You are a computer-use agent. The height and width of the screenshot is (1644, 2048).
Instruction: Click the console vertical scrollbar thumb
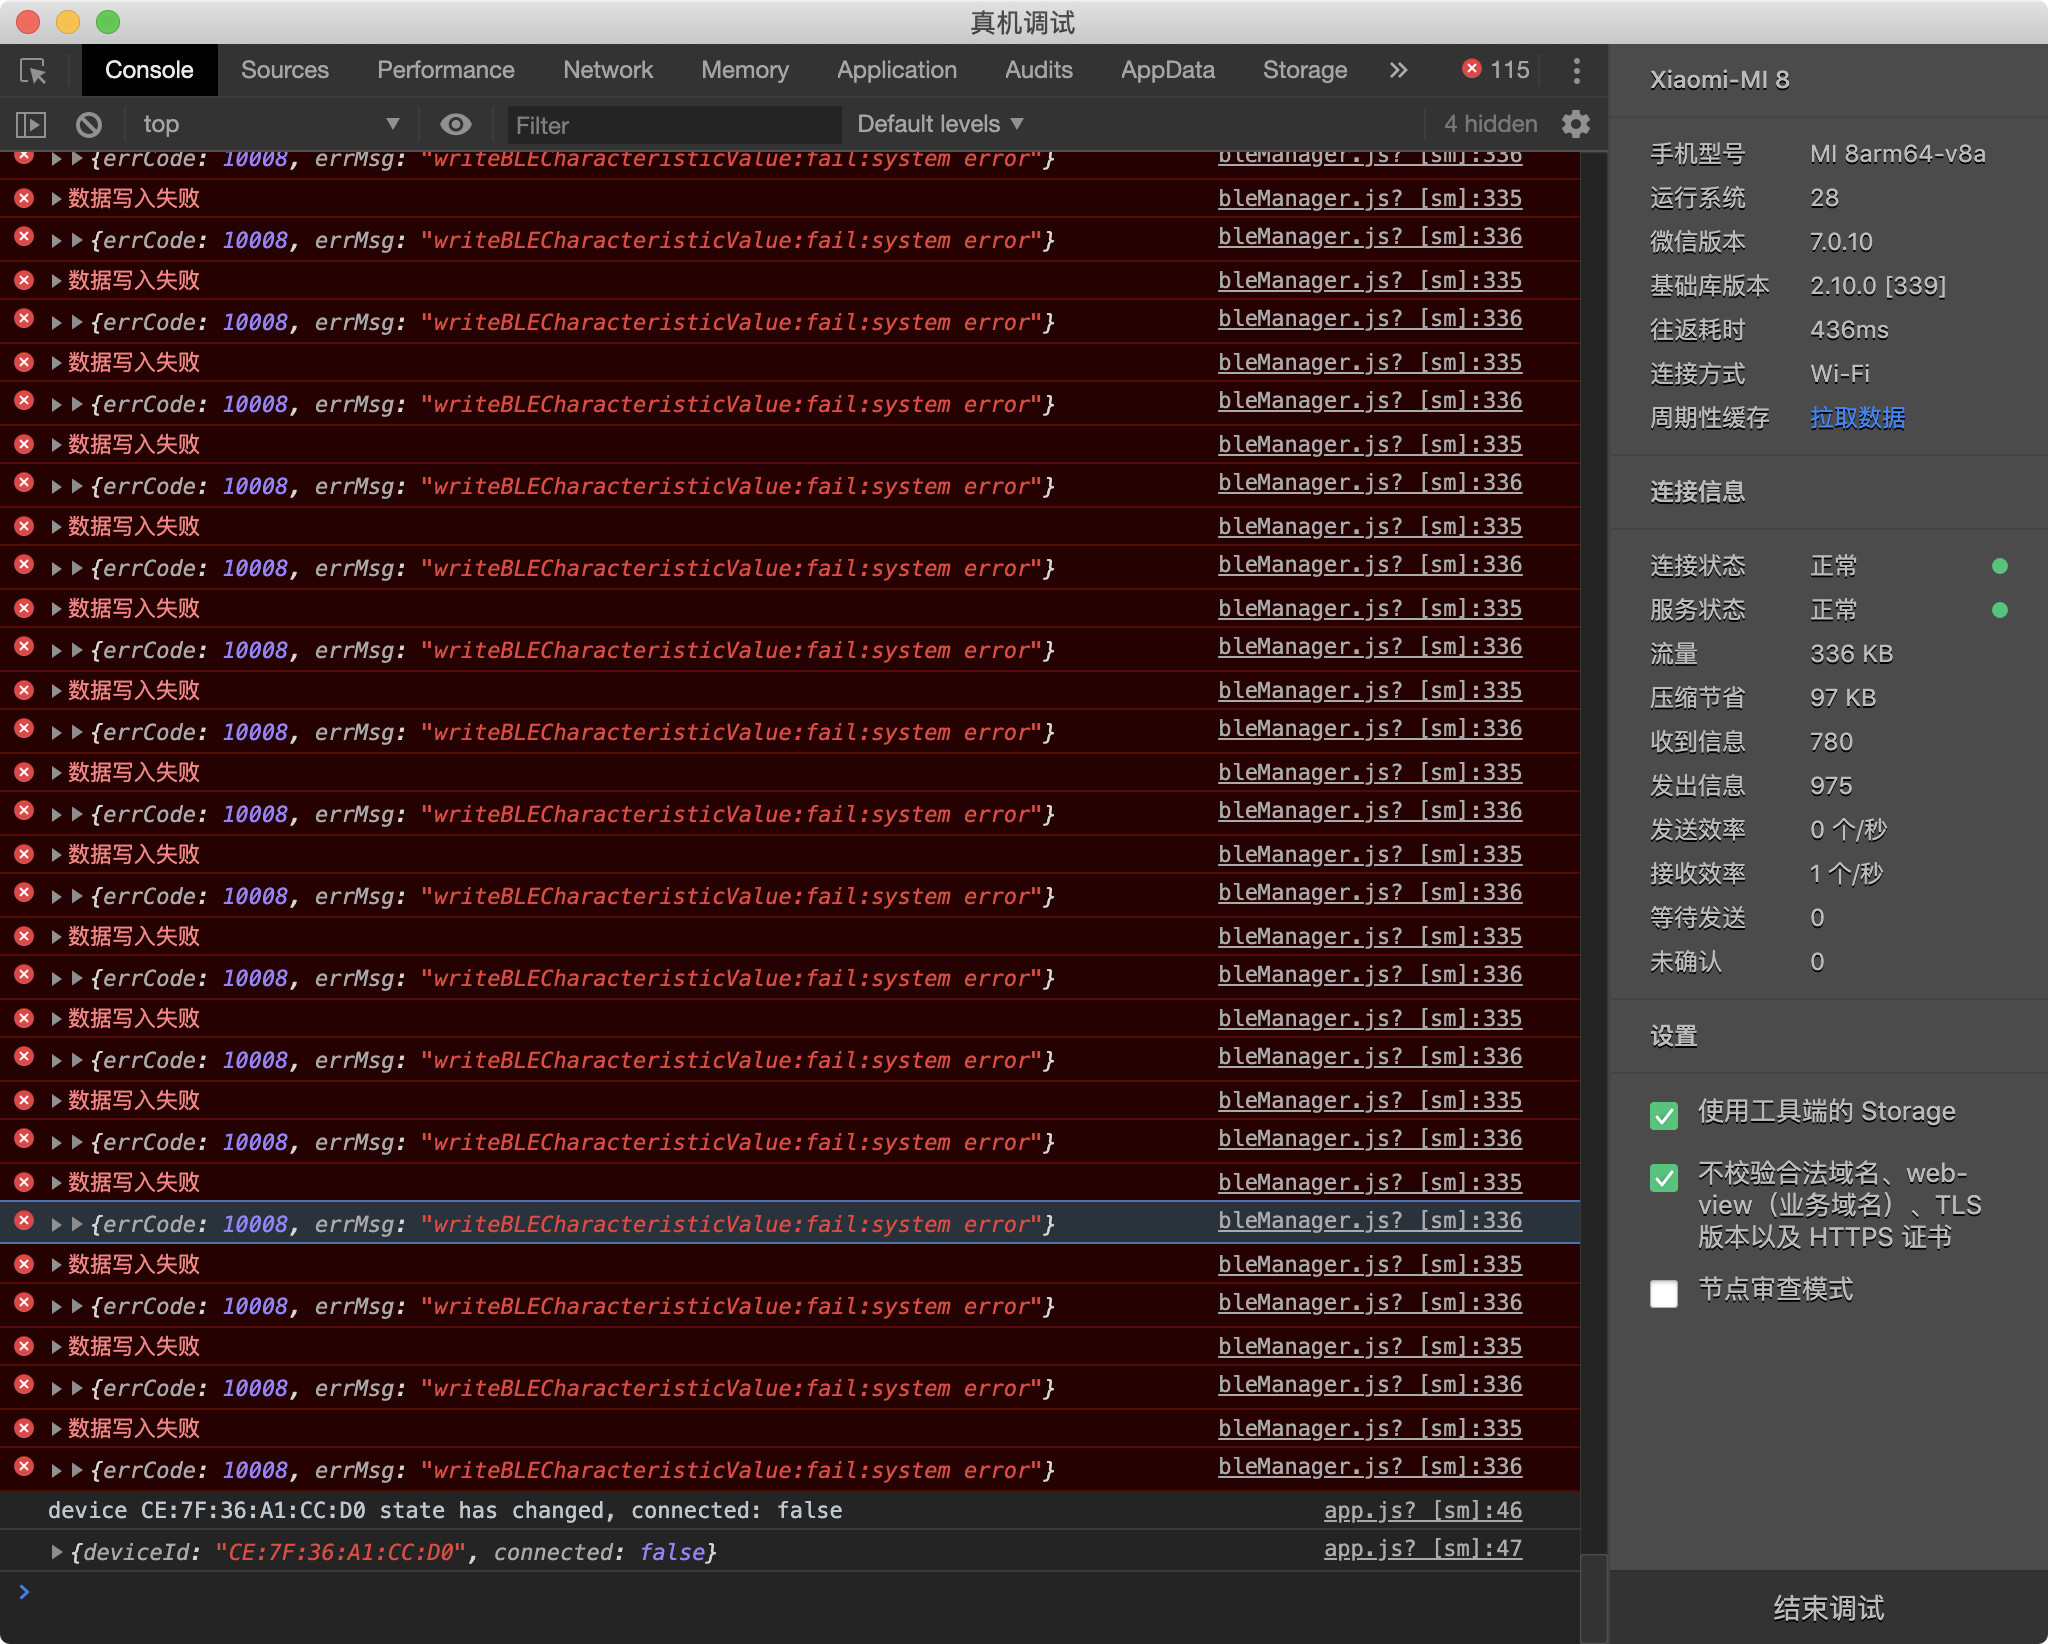click(1593, 1597)
